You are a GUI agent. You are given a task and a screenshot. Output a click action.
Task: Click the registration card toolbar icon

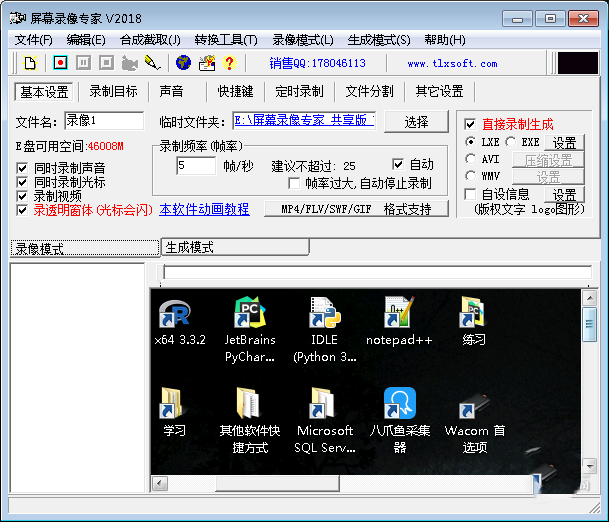pos(207,63)
